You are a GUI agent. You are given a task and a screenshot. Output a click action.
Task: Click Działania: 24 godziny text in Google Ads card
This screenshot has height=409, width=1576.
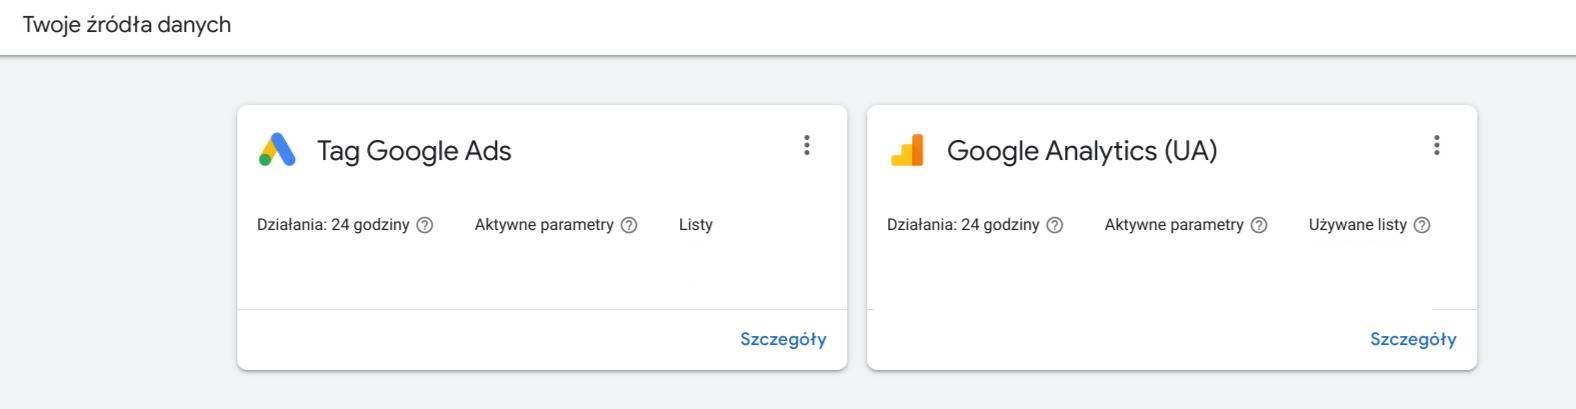click(333, 225)
